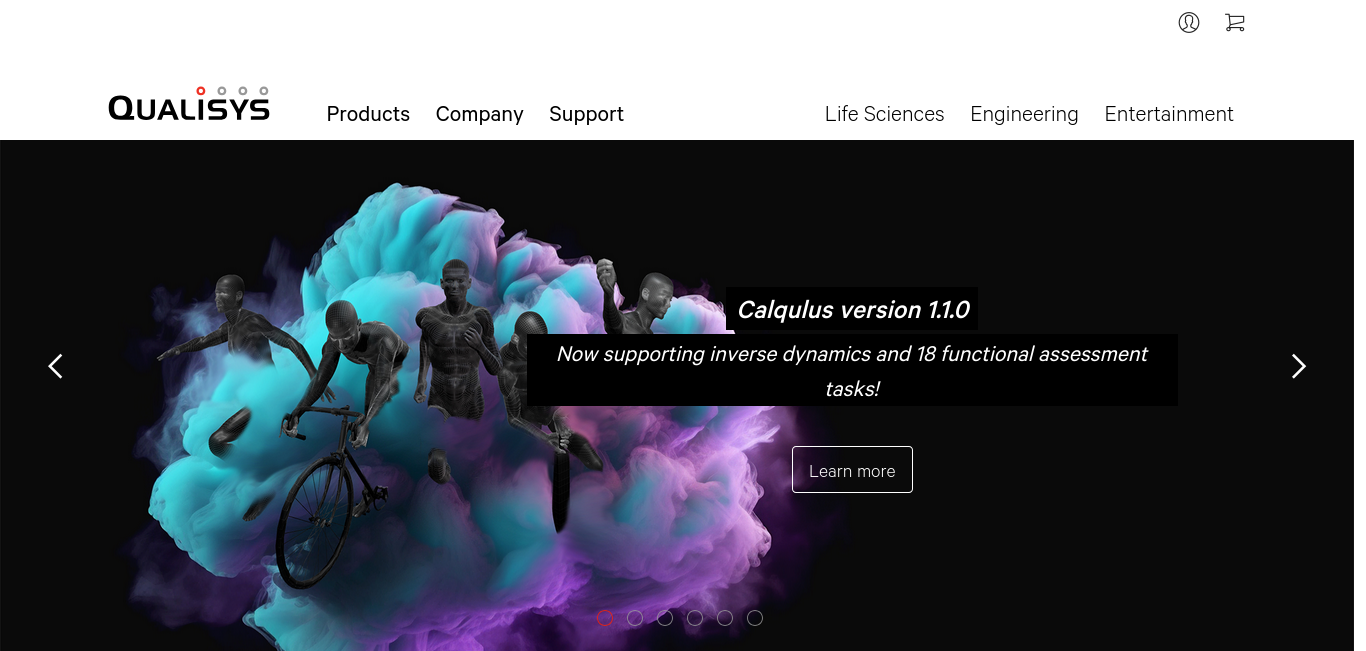The width and height of the screenshot is (1366, 651).
Task: Click the Learn more button
Action: pyautogui.click(x=852, y=470)
